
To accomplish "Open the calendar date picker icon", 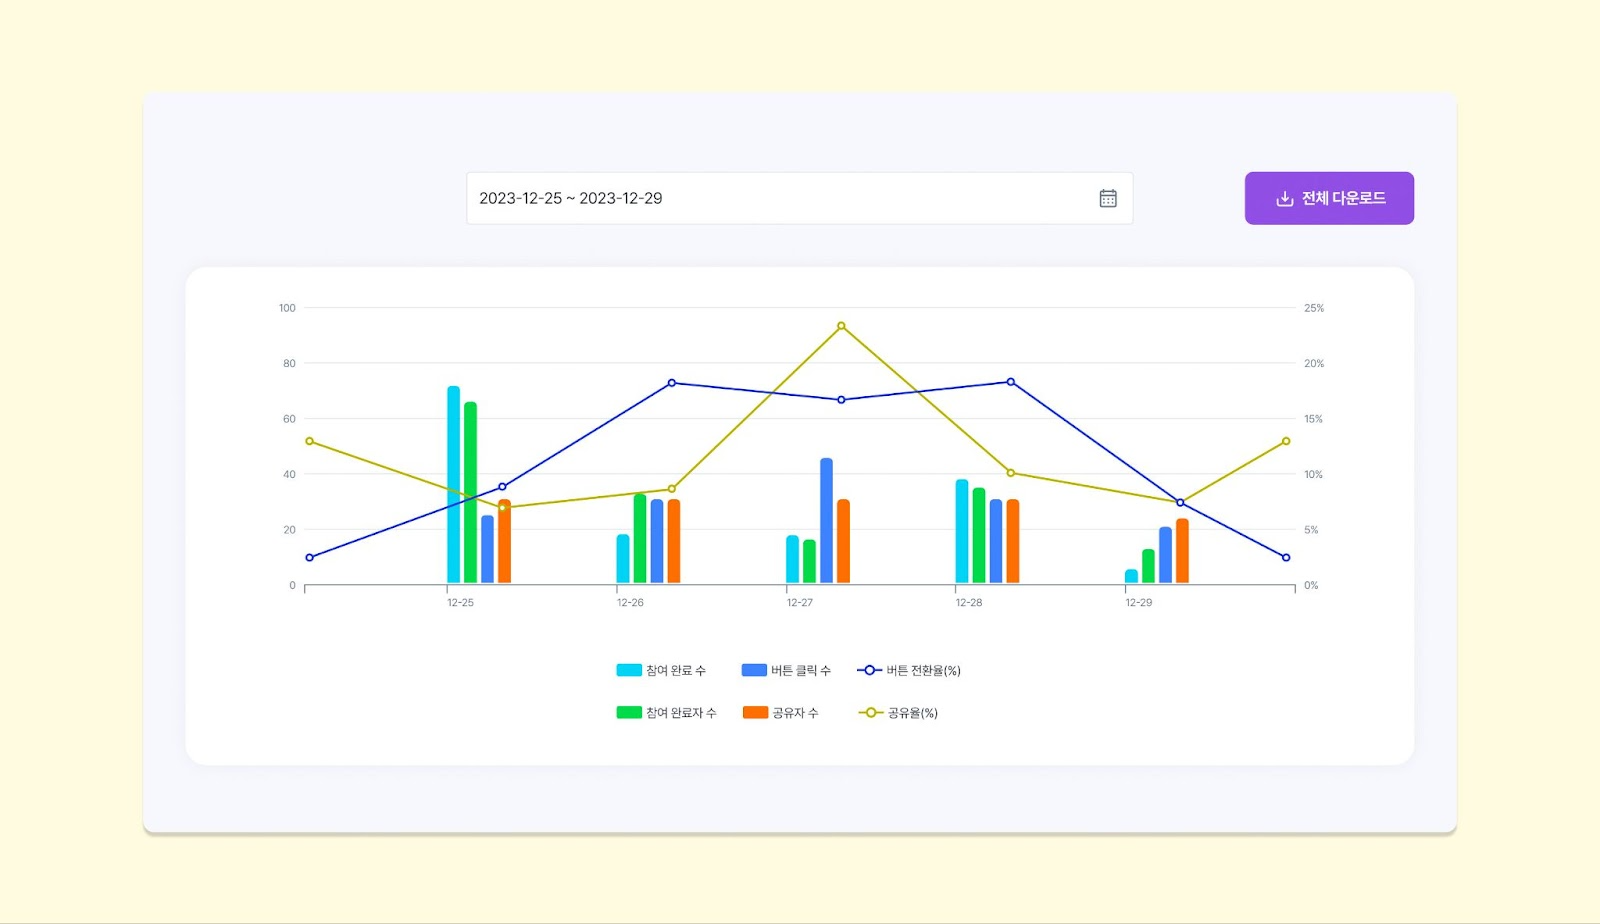I will click(x=1107, y=198).
